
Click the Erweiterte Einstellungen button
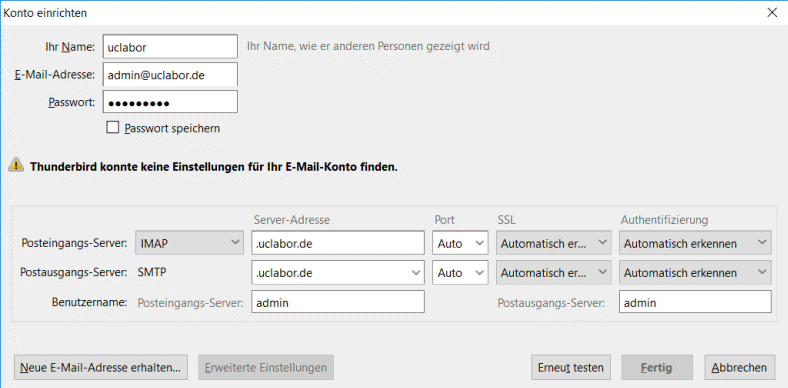pos(266,367)
